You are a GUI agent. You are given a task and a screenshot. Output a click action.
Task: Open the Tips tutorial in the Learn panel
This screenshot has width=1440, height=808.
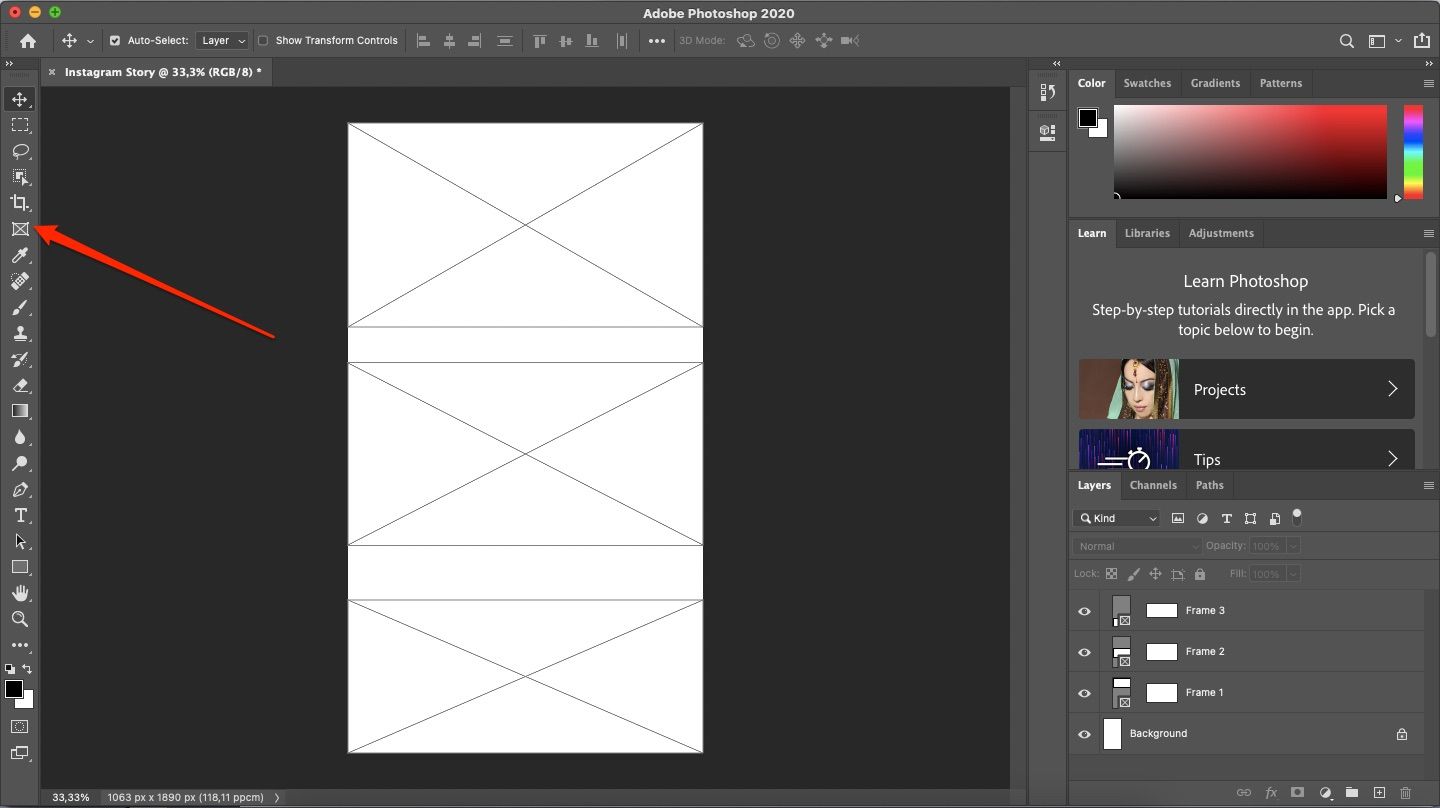click(x=1245, y=459)
